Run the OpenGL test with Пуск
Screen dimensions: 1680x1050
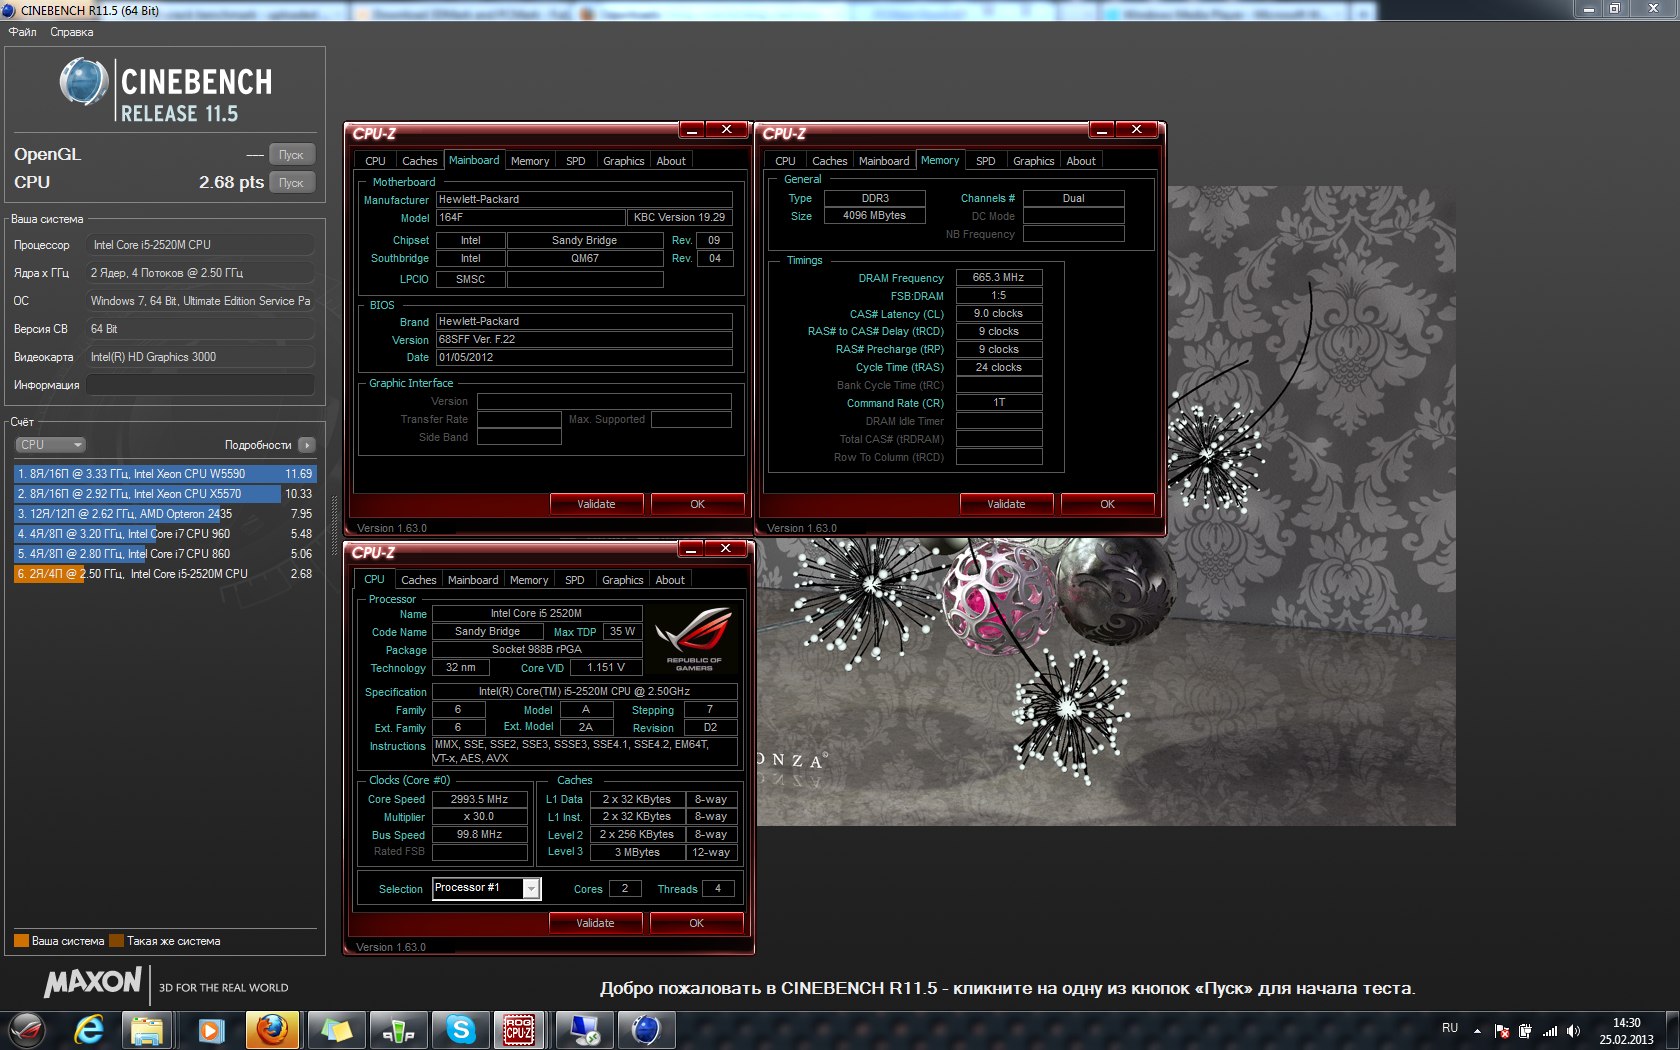coord(292,155)
